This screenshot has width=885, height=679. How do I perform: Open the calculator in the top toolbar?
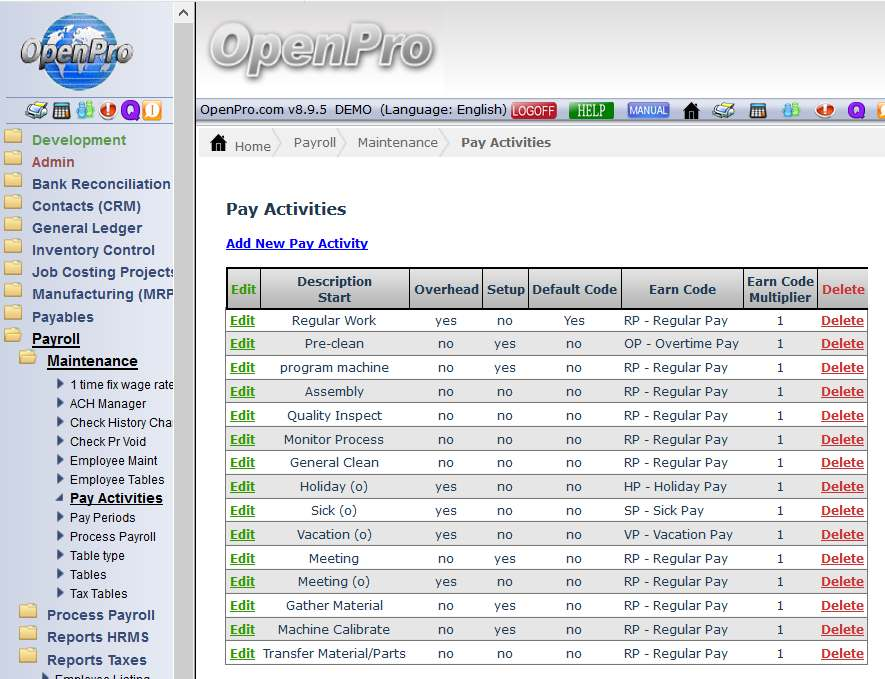(x=758, y=110)
